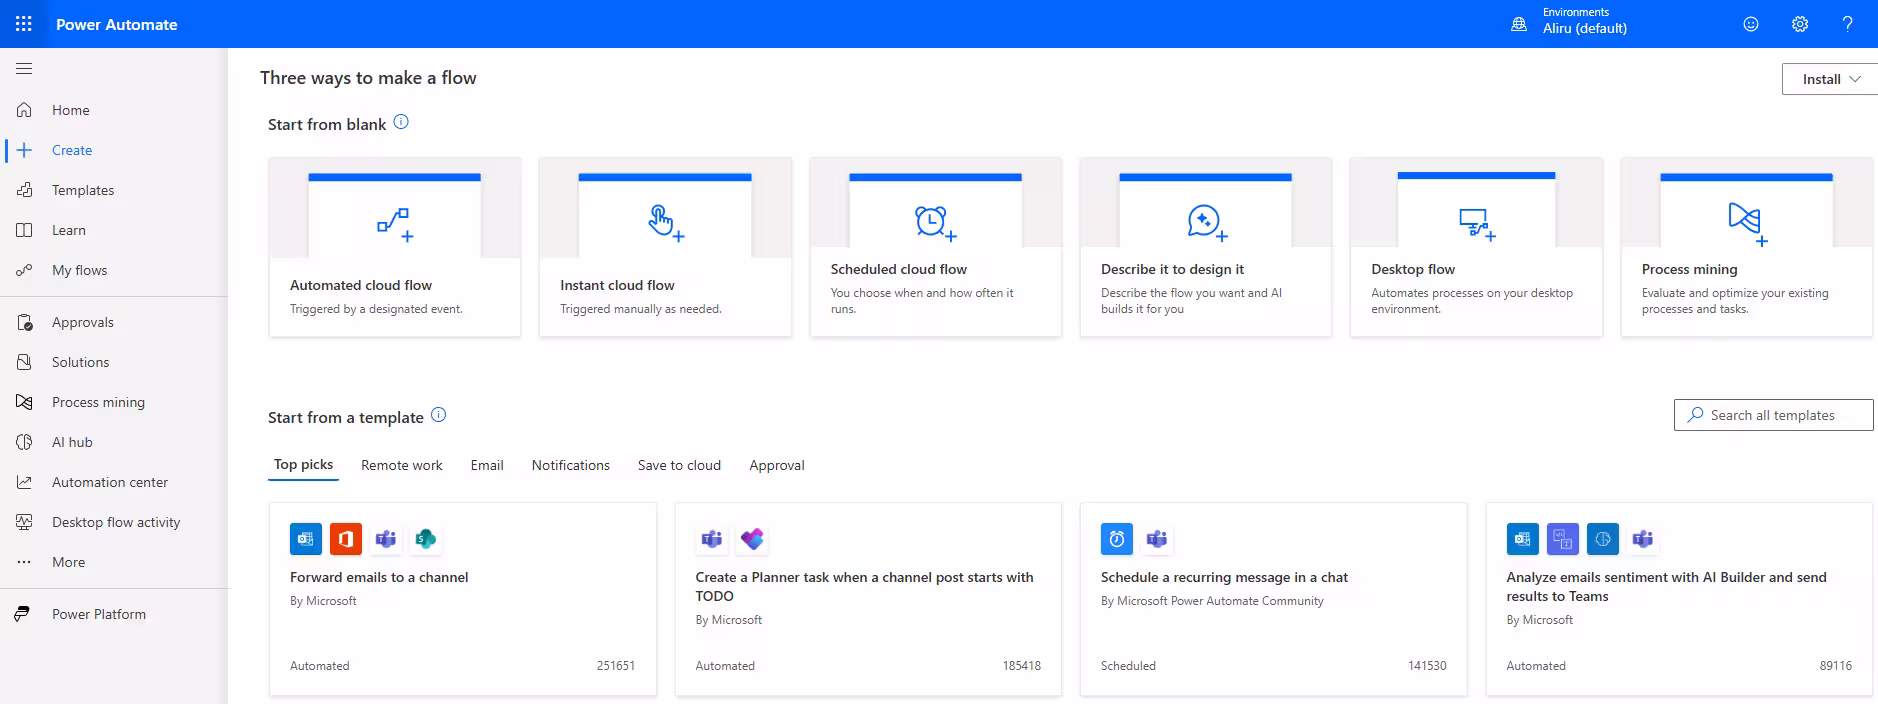The image size is (1878, 704).
Task: Select the Scheduled cloud flow title
Action: click(899, 269)
